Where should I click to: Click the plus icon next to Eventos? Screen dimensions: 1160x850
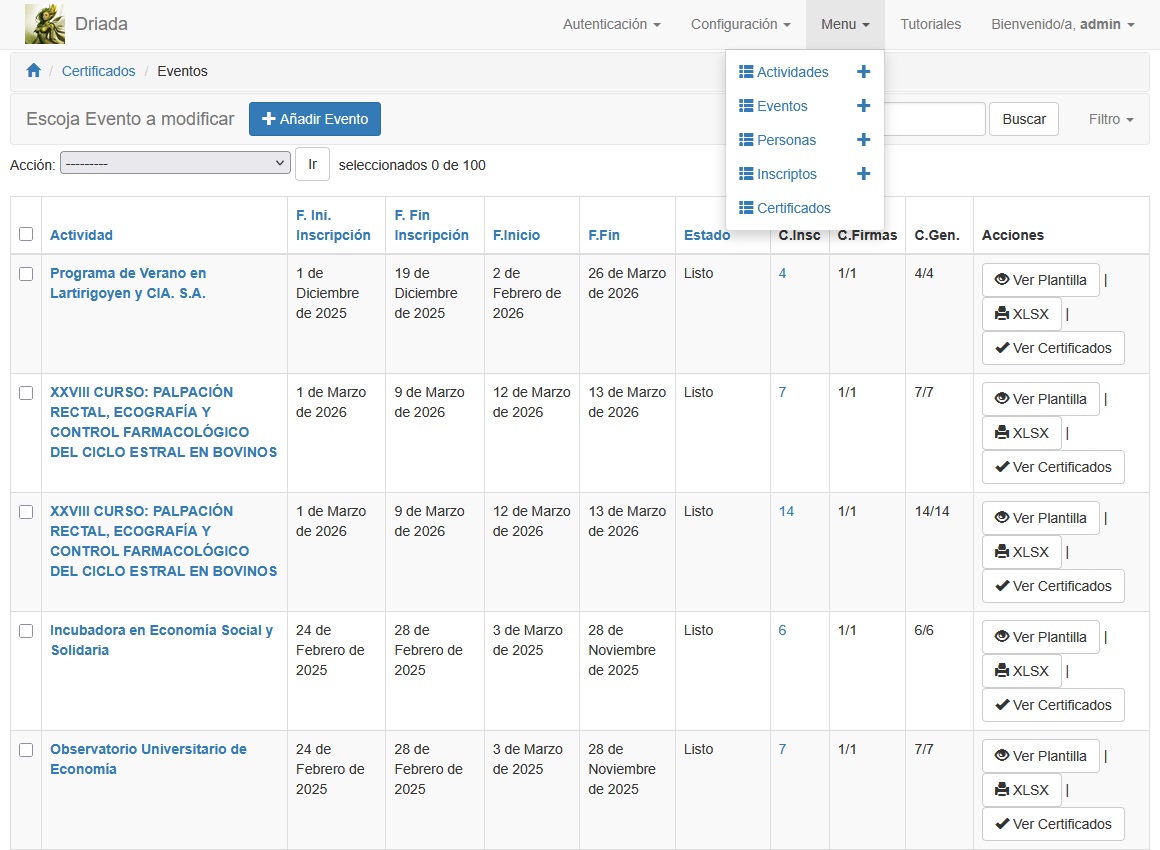pos(864,105)
